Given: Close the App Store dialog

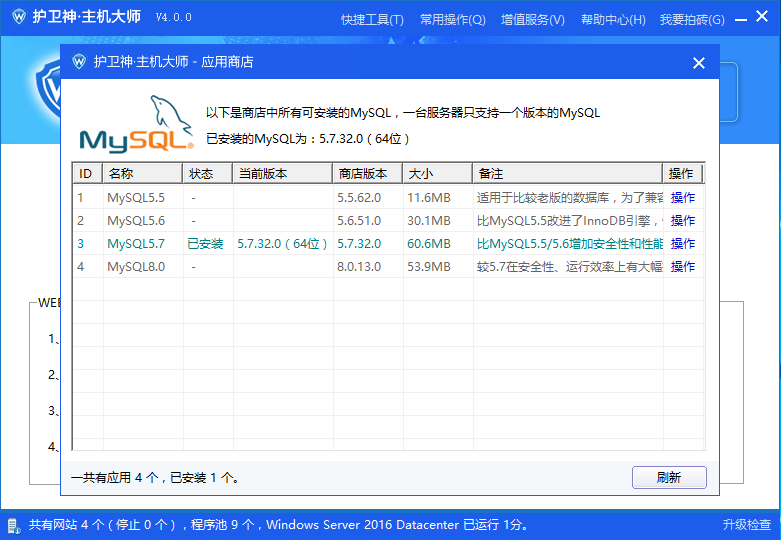Looking at the screenshot, I should tap(699, 63).
